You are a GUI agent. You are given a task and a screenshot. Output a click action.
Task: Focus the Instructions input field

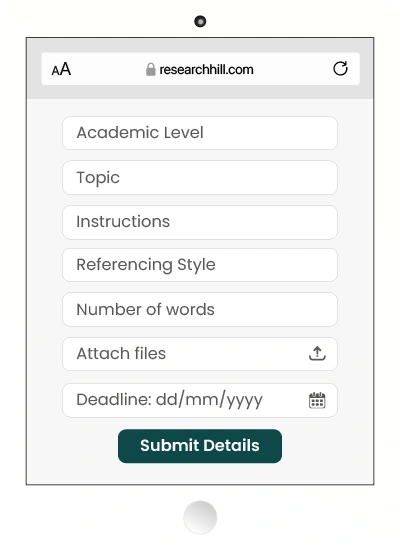click(200, 222)
